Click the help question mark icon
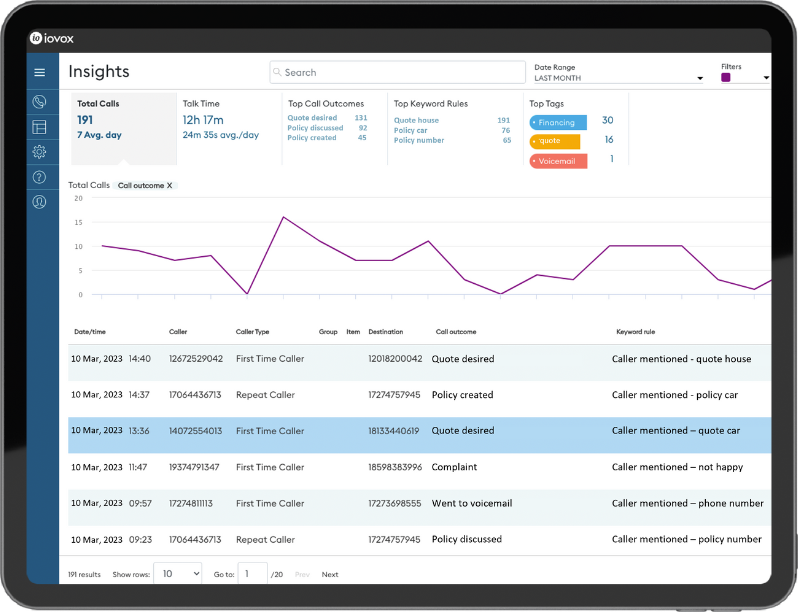Viewport: 798px width, 613px height. (x=40, y=177)
